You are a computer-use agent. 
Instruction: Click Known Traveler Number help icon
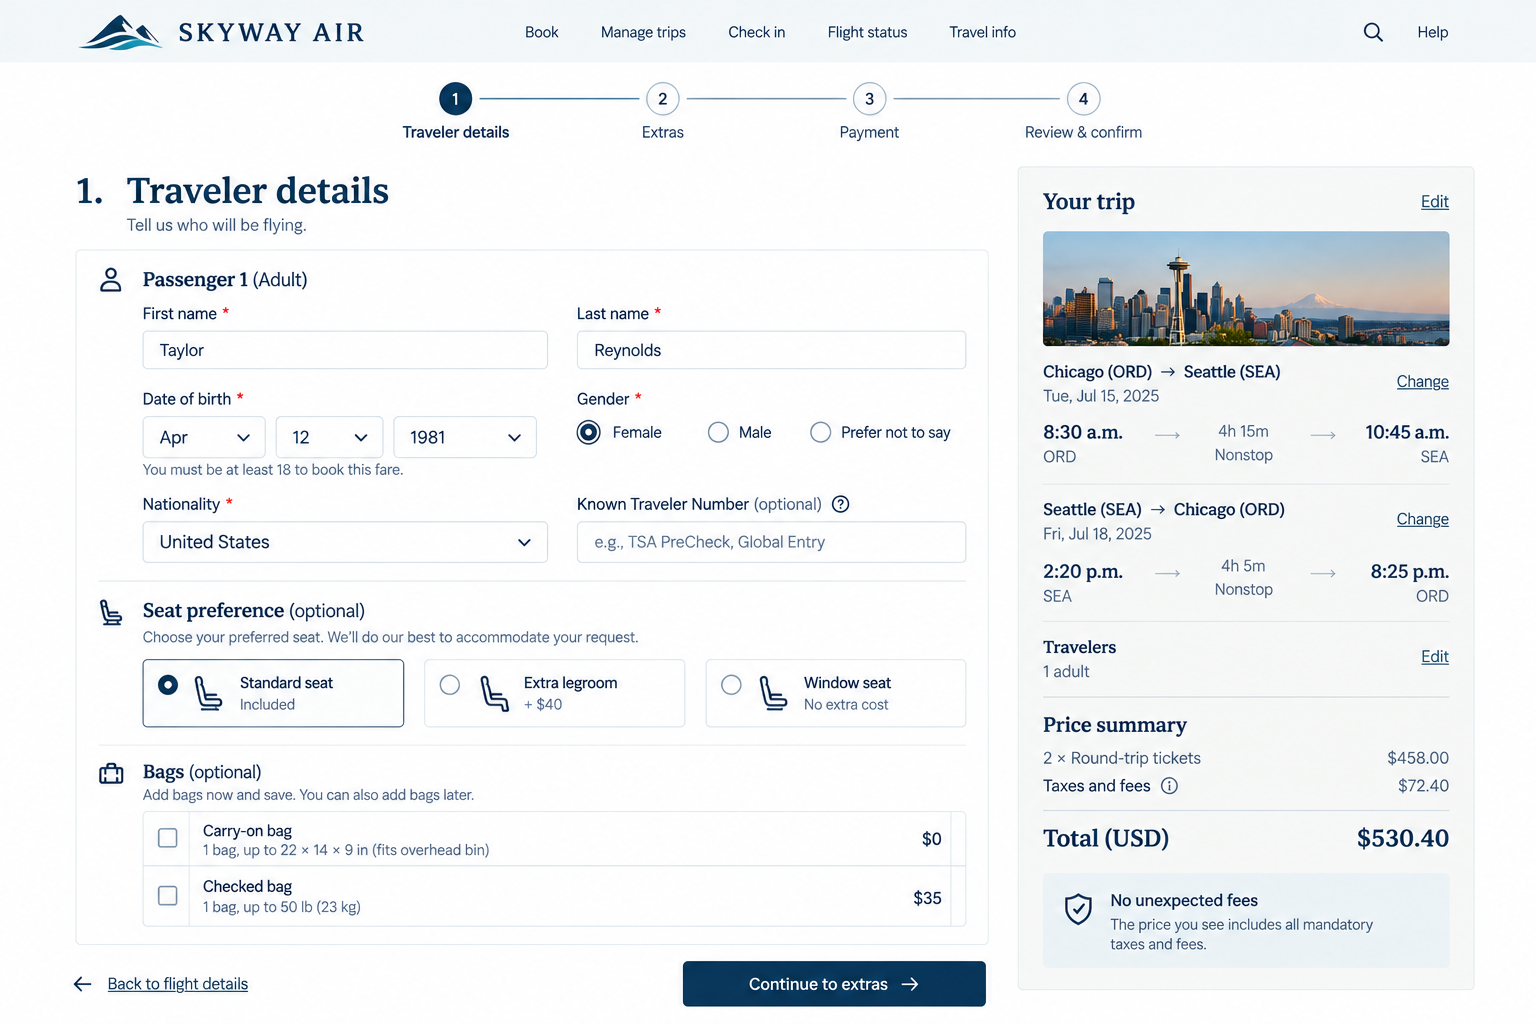click(x=841, y=504)
